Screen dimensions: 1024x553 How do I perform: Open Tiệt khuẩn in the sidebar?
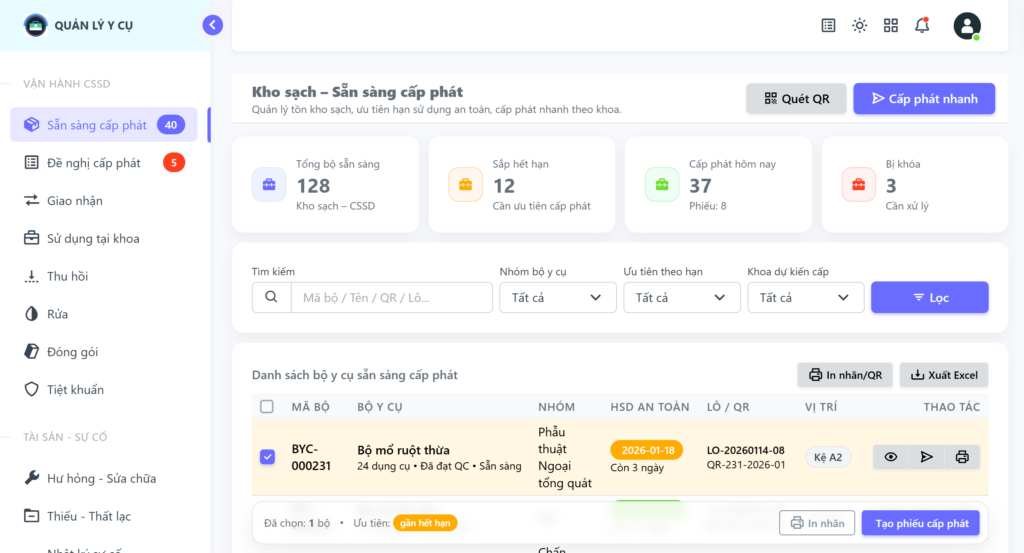tap(75, 390)
